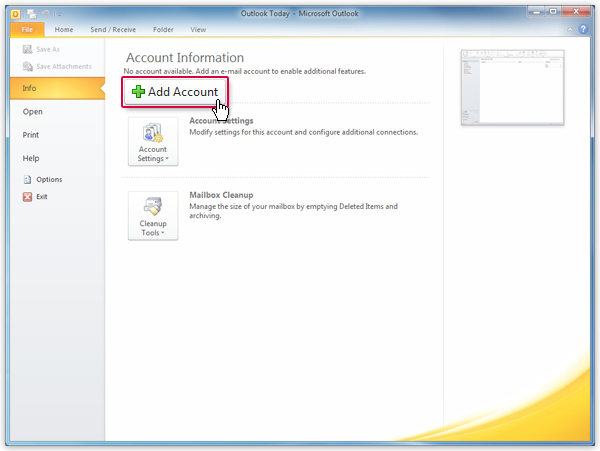Click the Save Attachments icon

(27, 67)
